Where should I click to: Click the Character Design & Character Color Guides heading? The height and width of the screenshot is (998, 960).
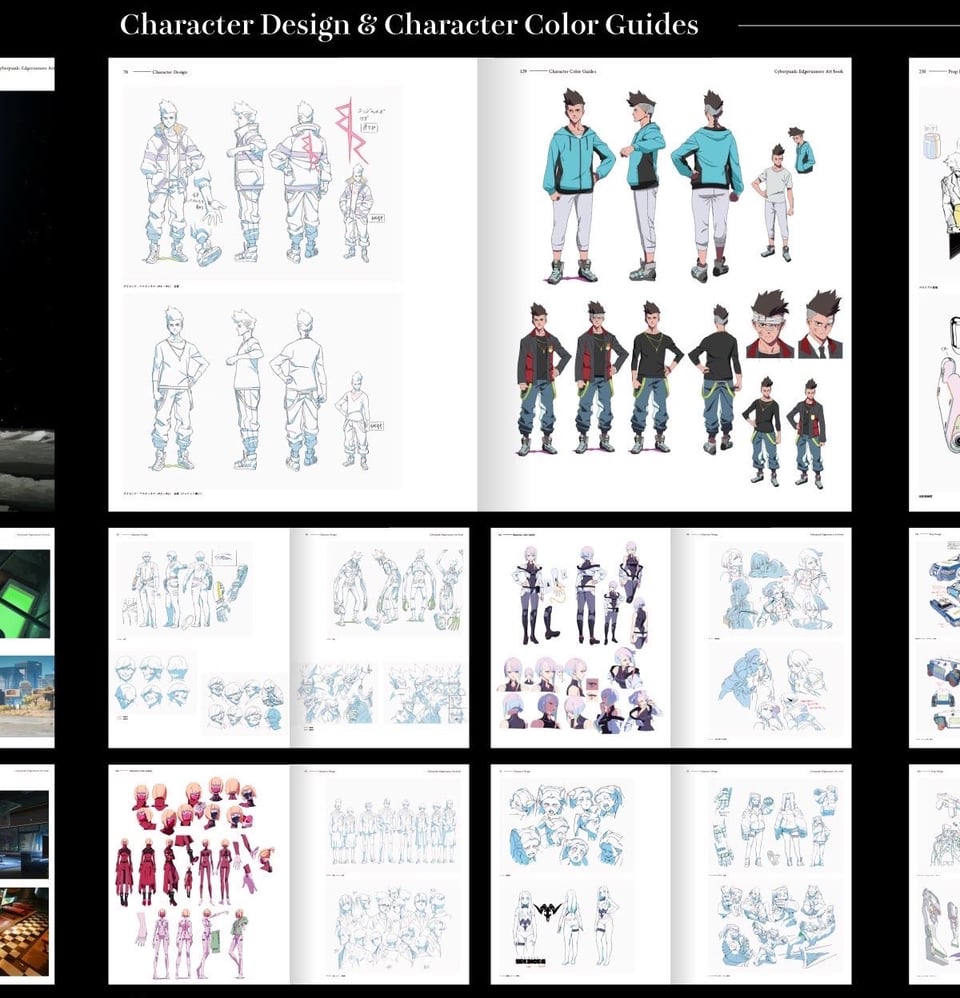(x=409, y=25)
